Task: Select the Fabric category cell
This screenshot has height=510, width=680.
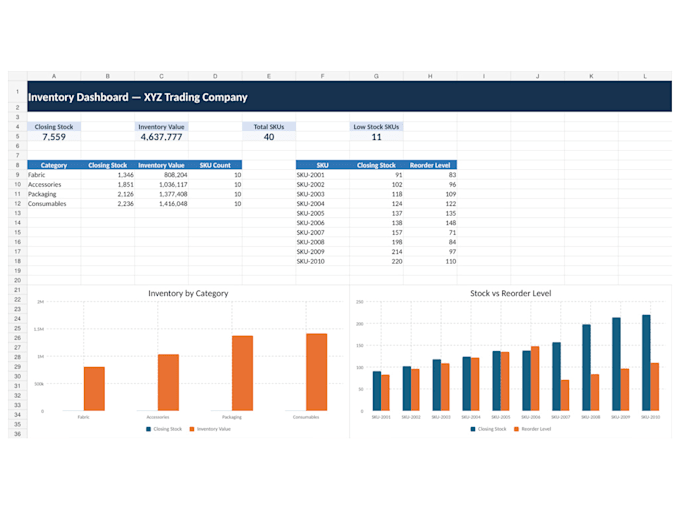Action: tap(54, 175)
